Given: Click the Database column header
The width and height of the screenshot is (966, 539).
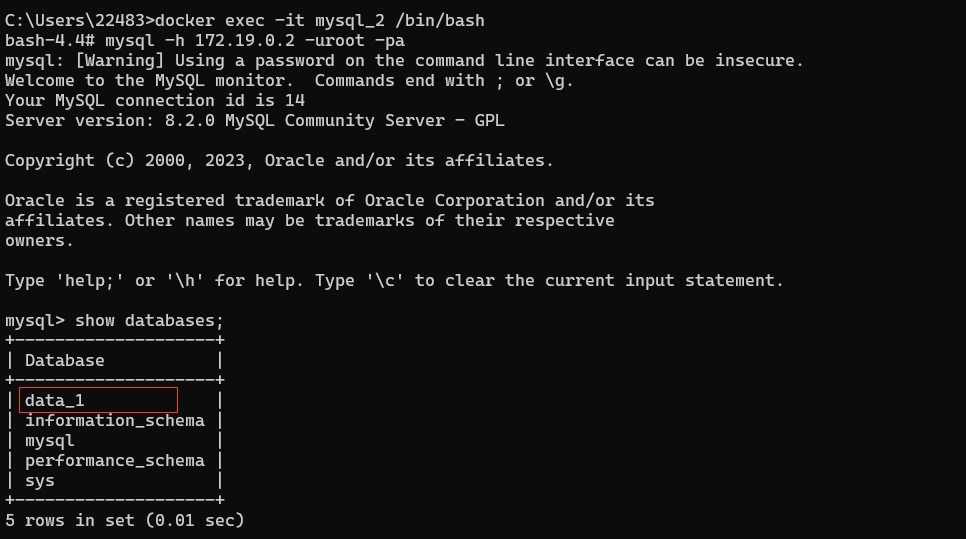Looking at the screenshot, I should tap(65, 360).
